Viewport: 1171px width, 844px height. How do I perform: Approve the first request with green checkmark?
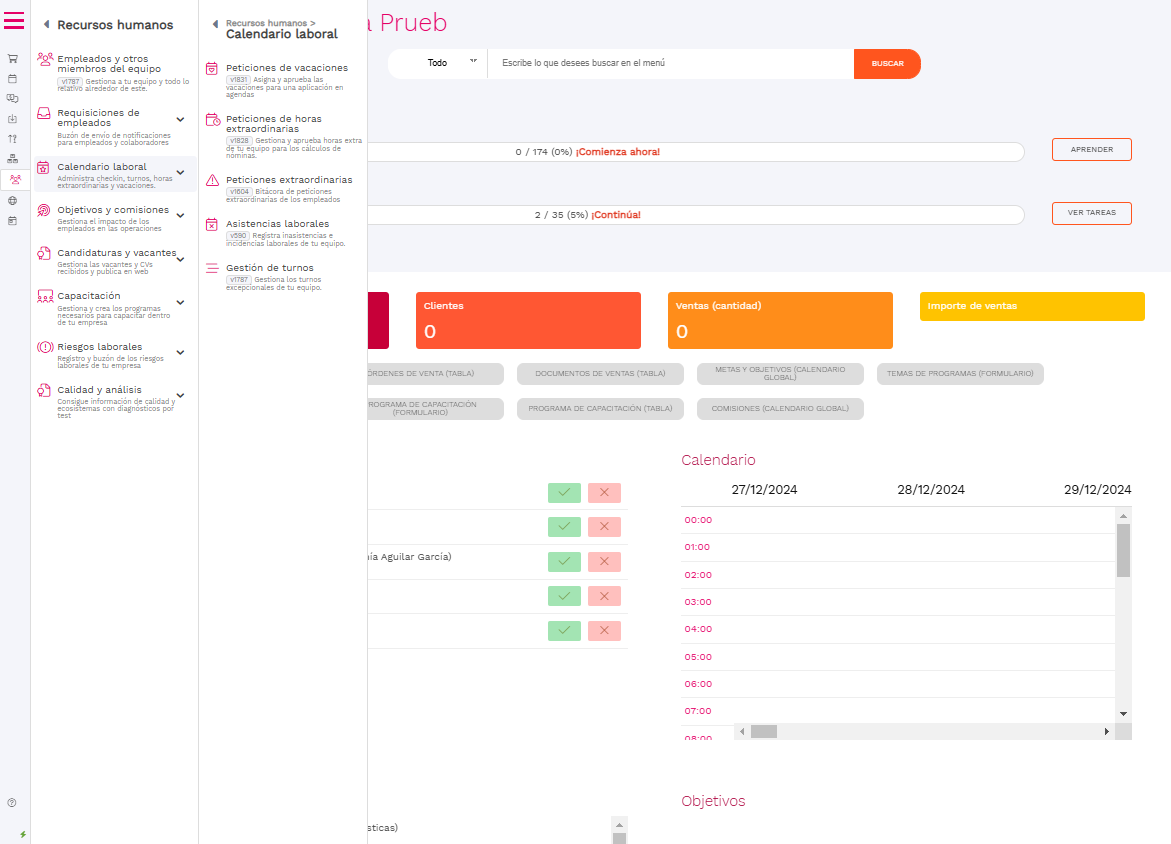pos(564,492)
